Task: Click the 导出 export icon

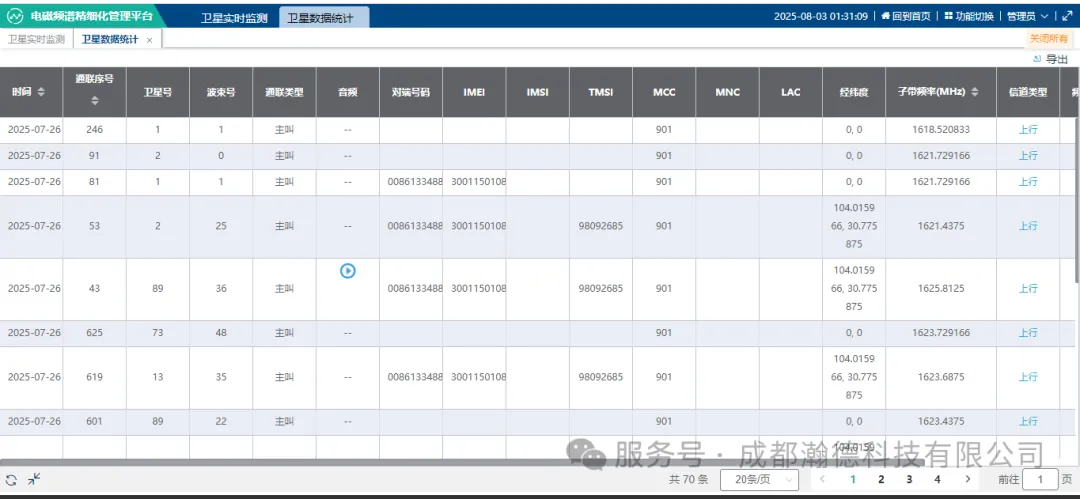Action: coord(1037,59)
